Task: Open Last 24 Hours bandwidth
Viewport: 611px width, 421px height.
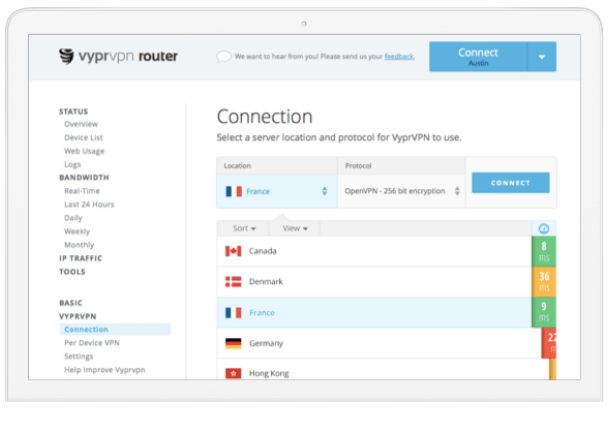Action: (89, 204)
